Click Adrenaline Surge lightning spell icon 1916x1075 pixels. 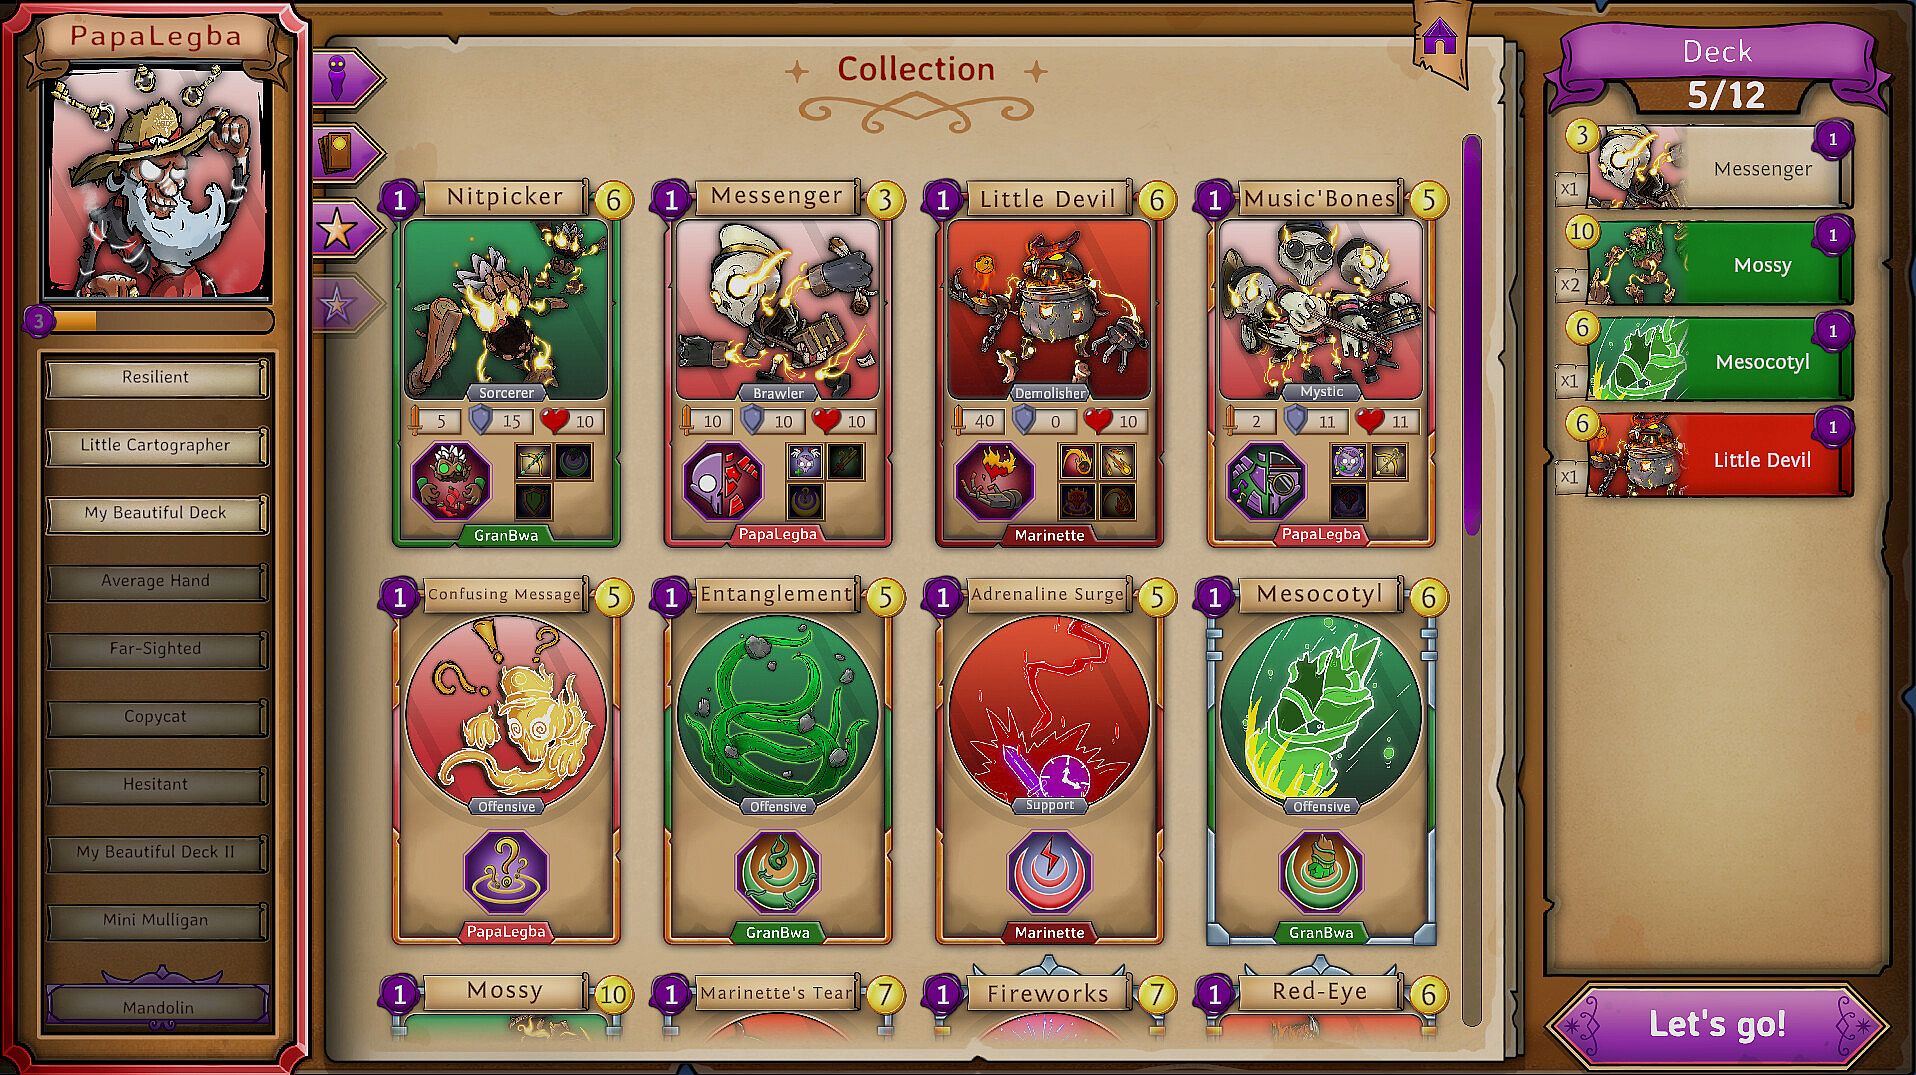(1049, 871)
